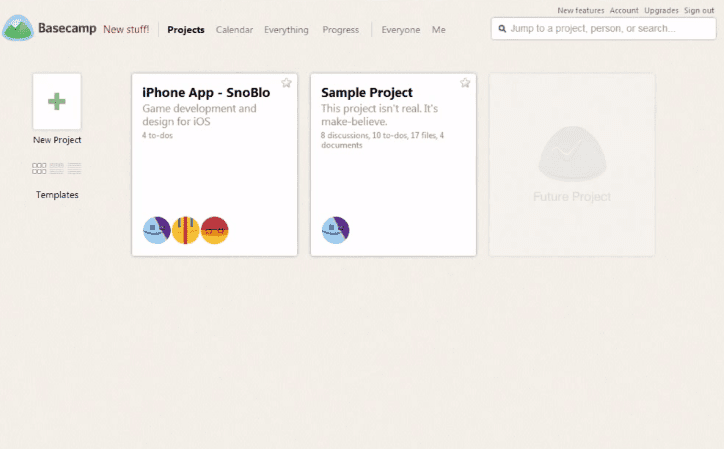Focus the Jump to a project search field

pos(603,29)
